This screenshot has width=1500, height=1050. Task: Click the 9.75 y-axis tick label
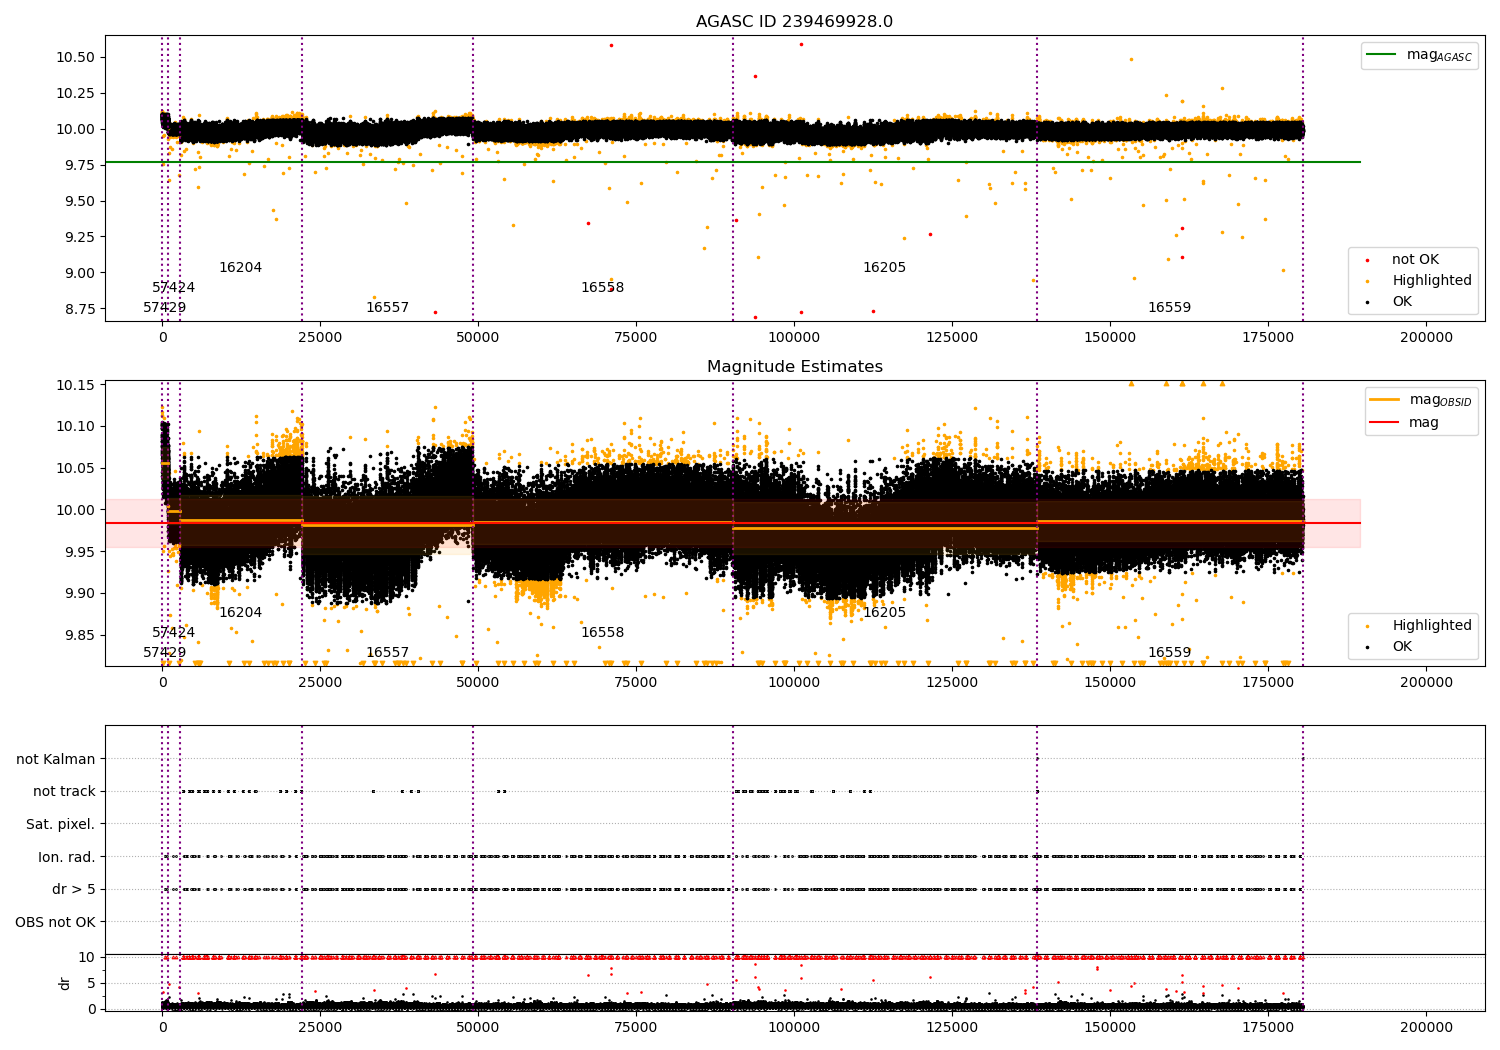click(x=79, y=165)
